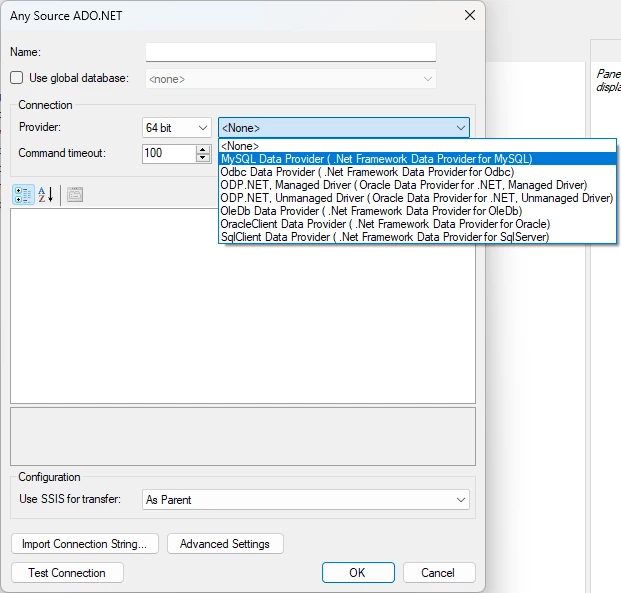The image size is (621, 593).
Task: Pick ODP.NET, Unmanaged Driver provider
Action: [417, 198]
